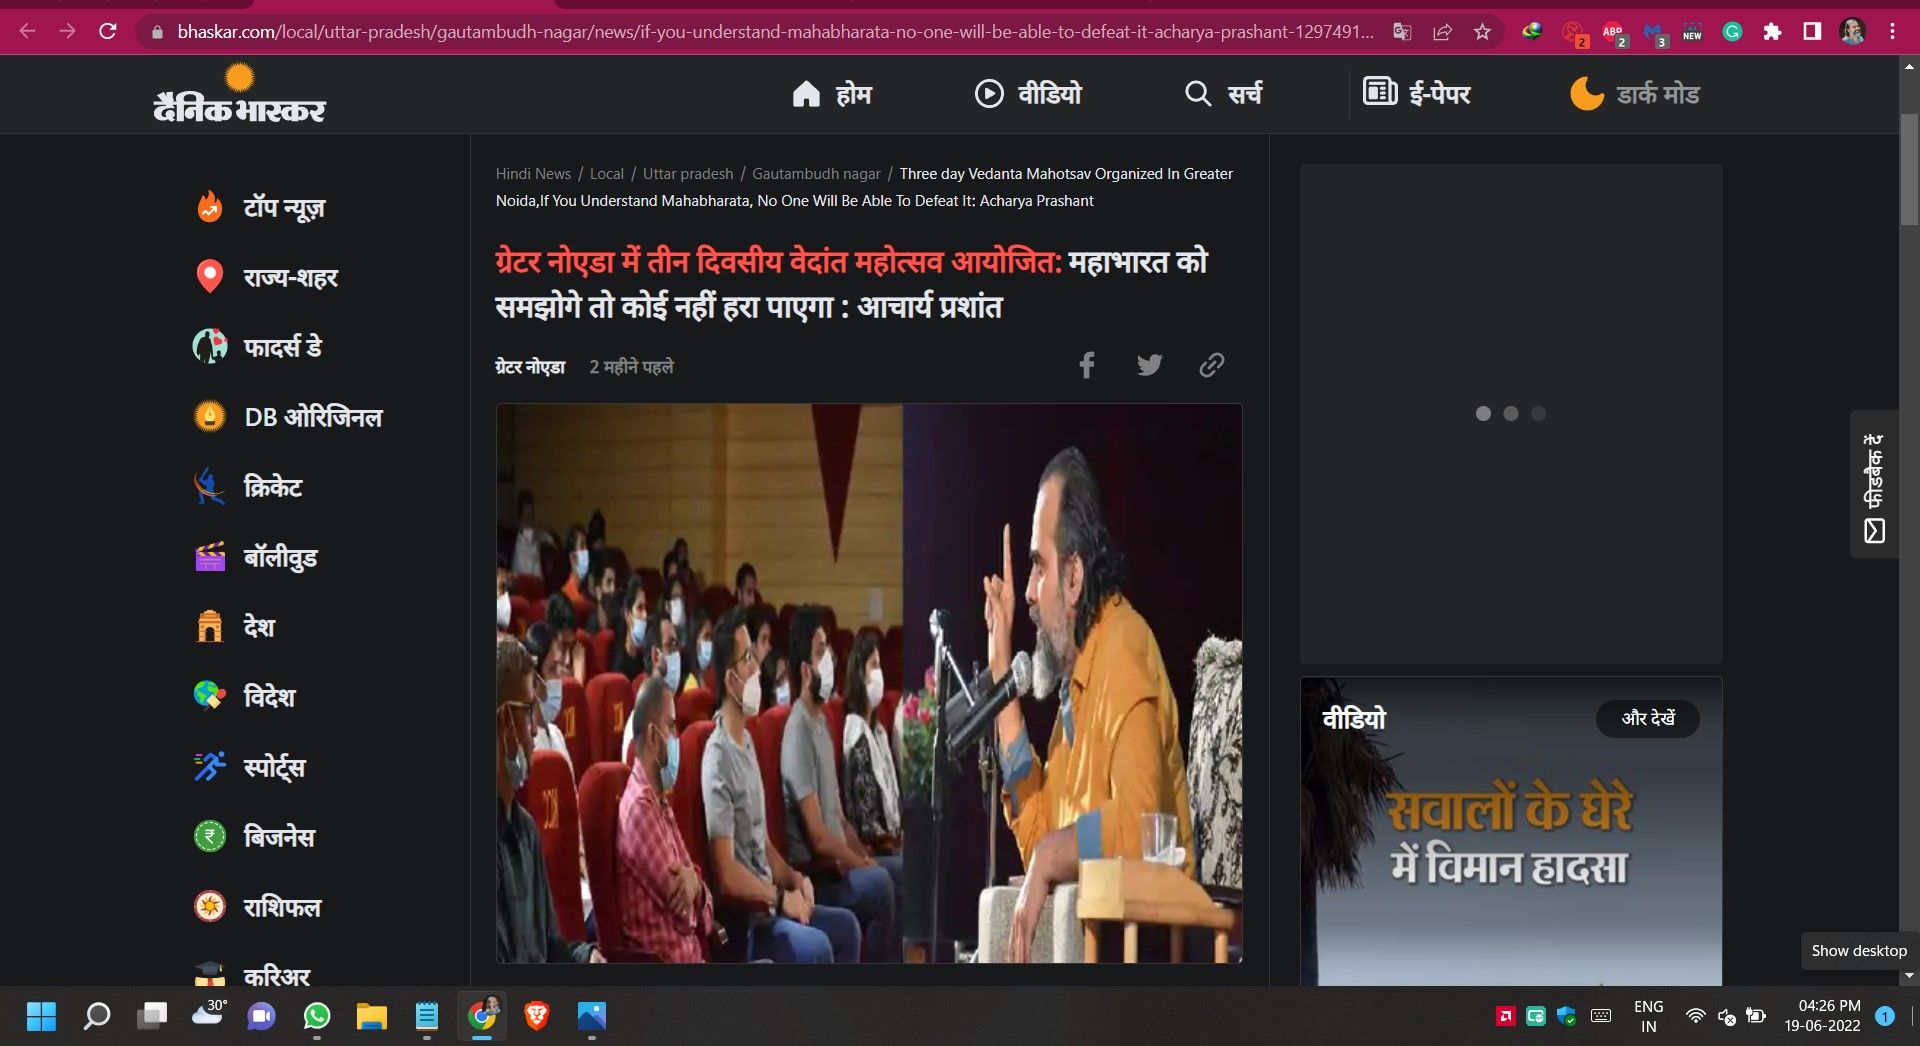Bookmark page with star icon
1920x1046 pixels.
click(1482, 32)
